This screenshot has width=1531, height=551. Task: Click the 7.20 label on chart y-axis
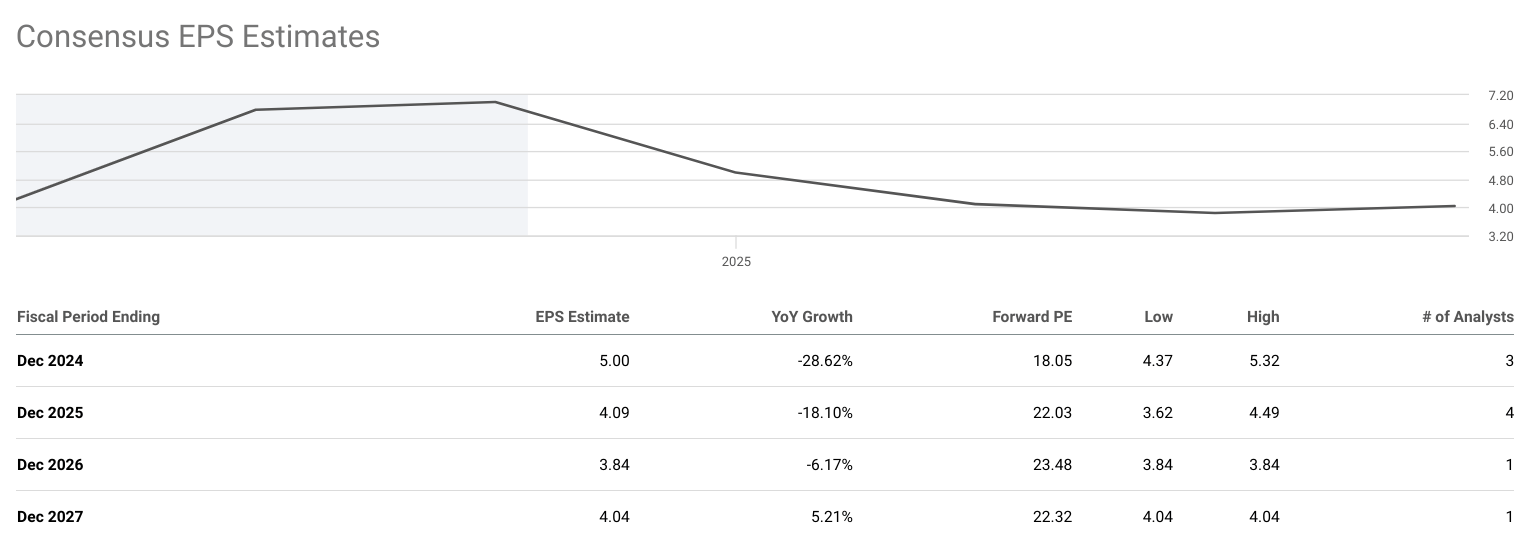tap(1500, 96)
